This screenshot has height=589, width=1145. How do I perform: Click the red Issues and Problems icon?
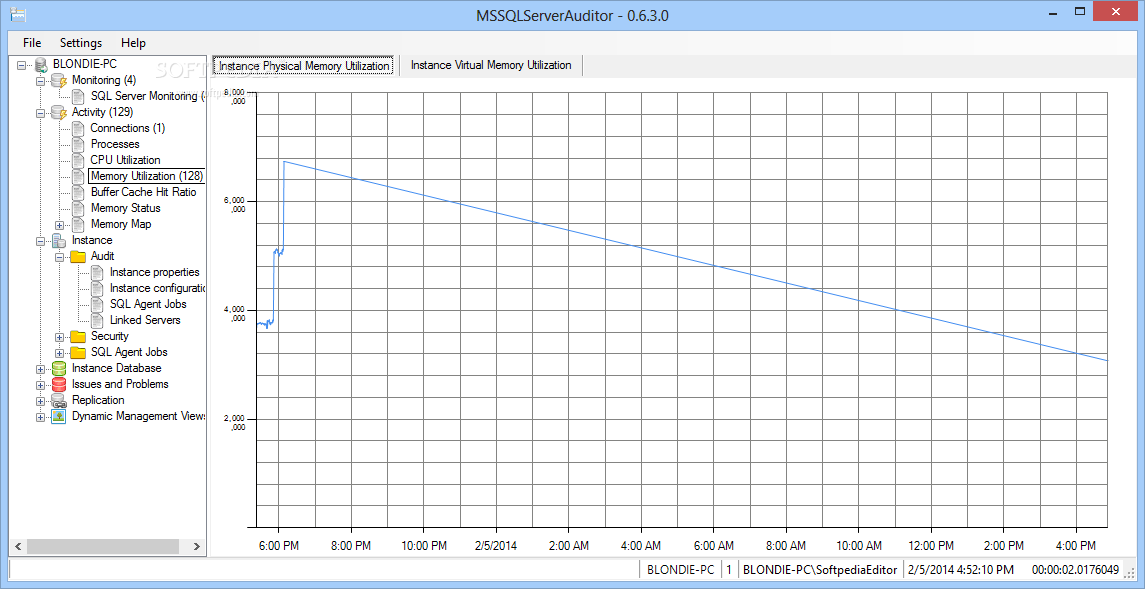point(59,385)
